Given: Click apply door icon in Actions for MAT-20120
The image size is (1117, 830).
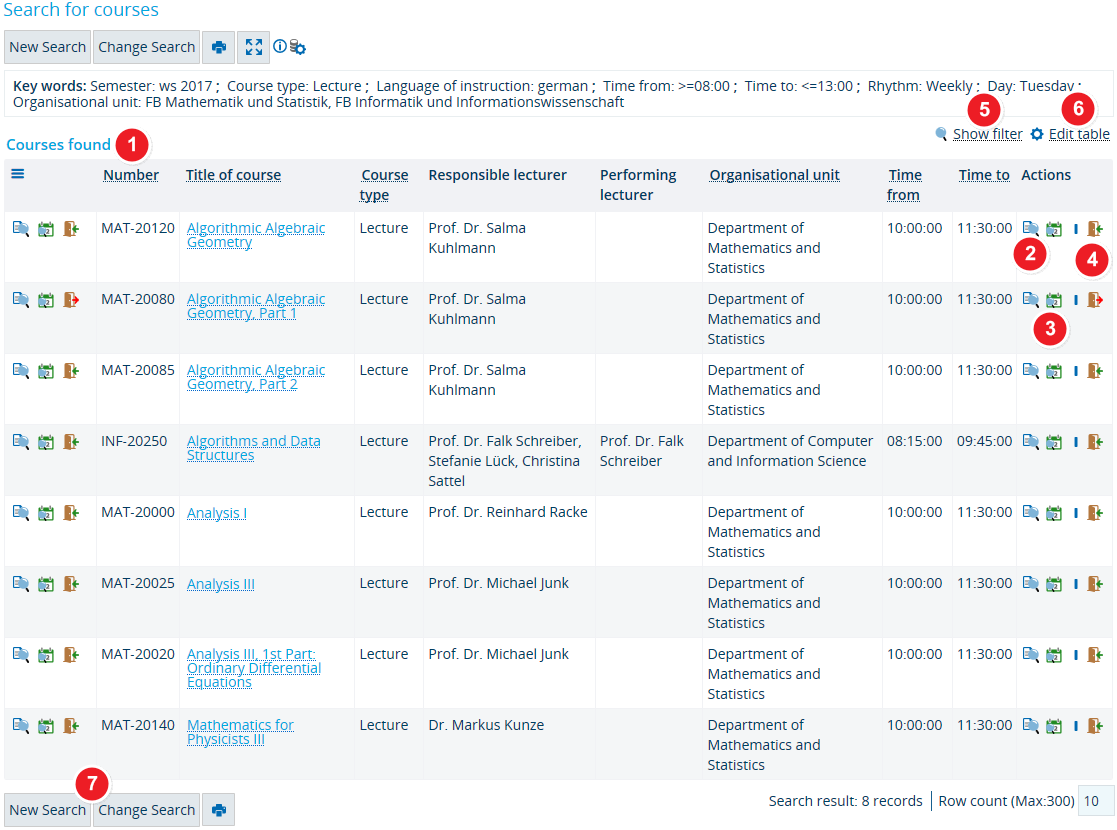Looking at the screenshot, I should [1095, 229].
